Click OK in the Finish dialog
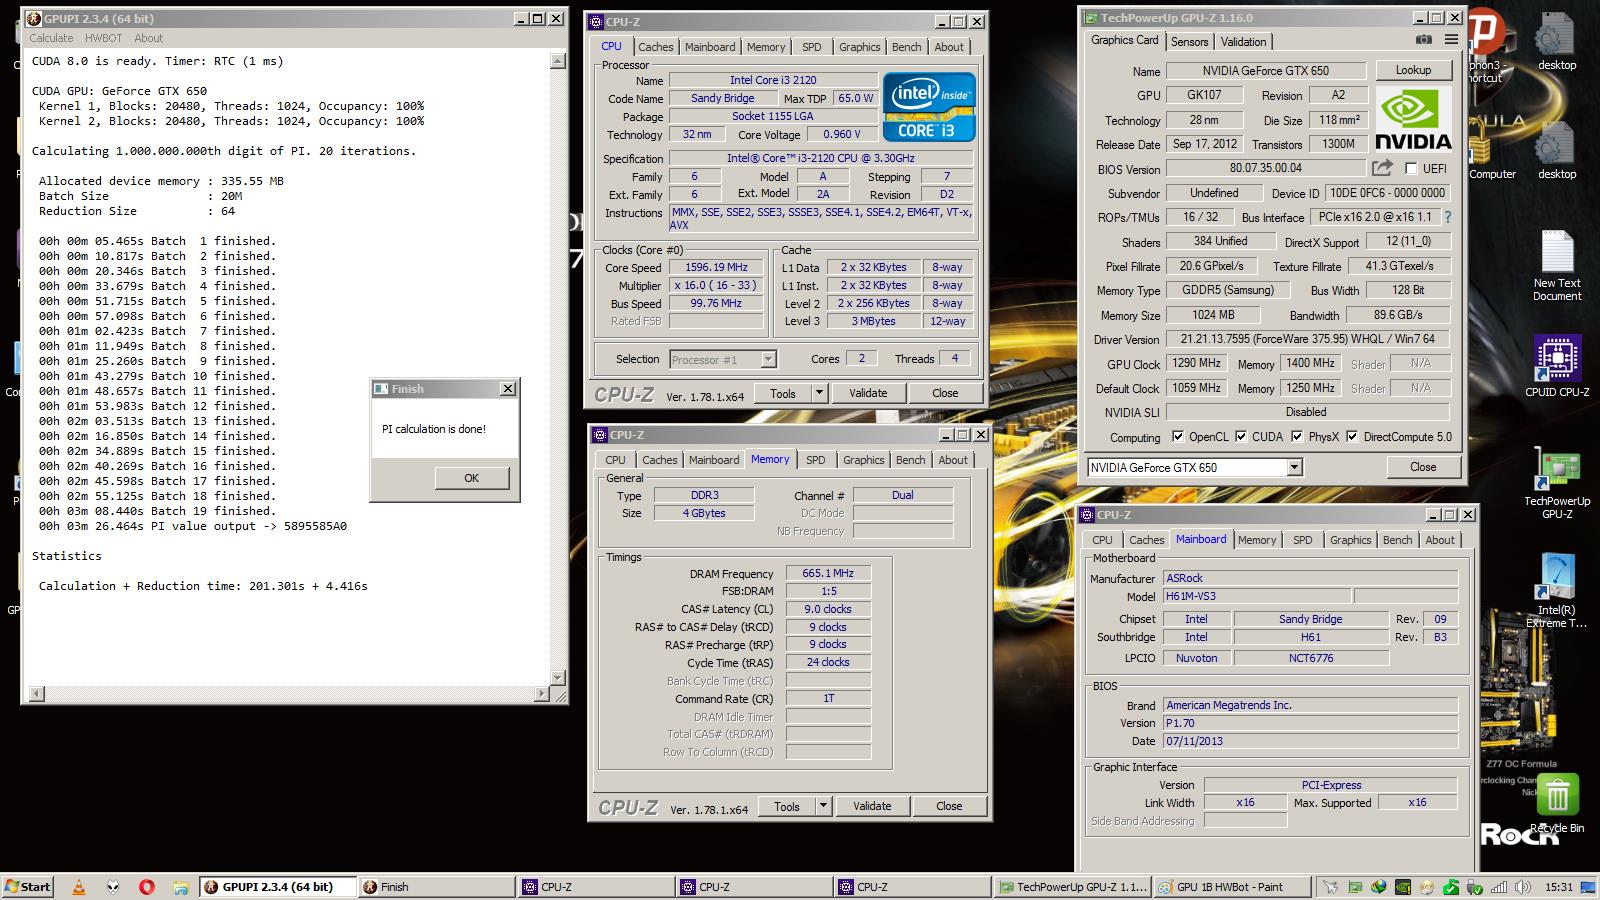 472,478
